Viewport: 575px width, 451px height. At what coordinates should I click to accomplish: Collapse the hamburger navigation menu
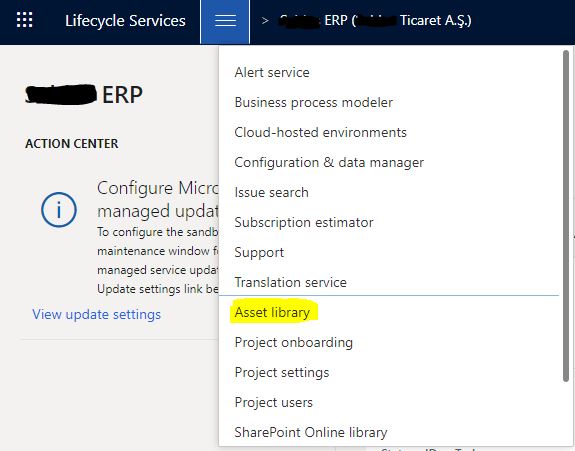point(225,22)
